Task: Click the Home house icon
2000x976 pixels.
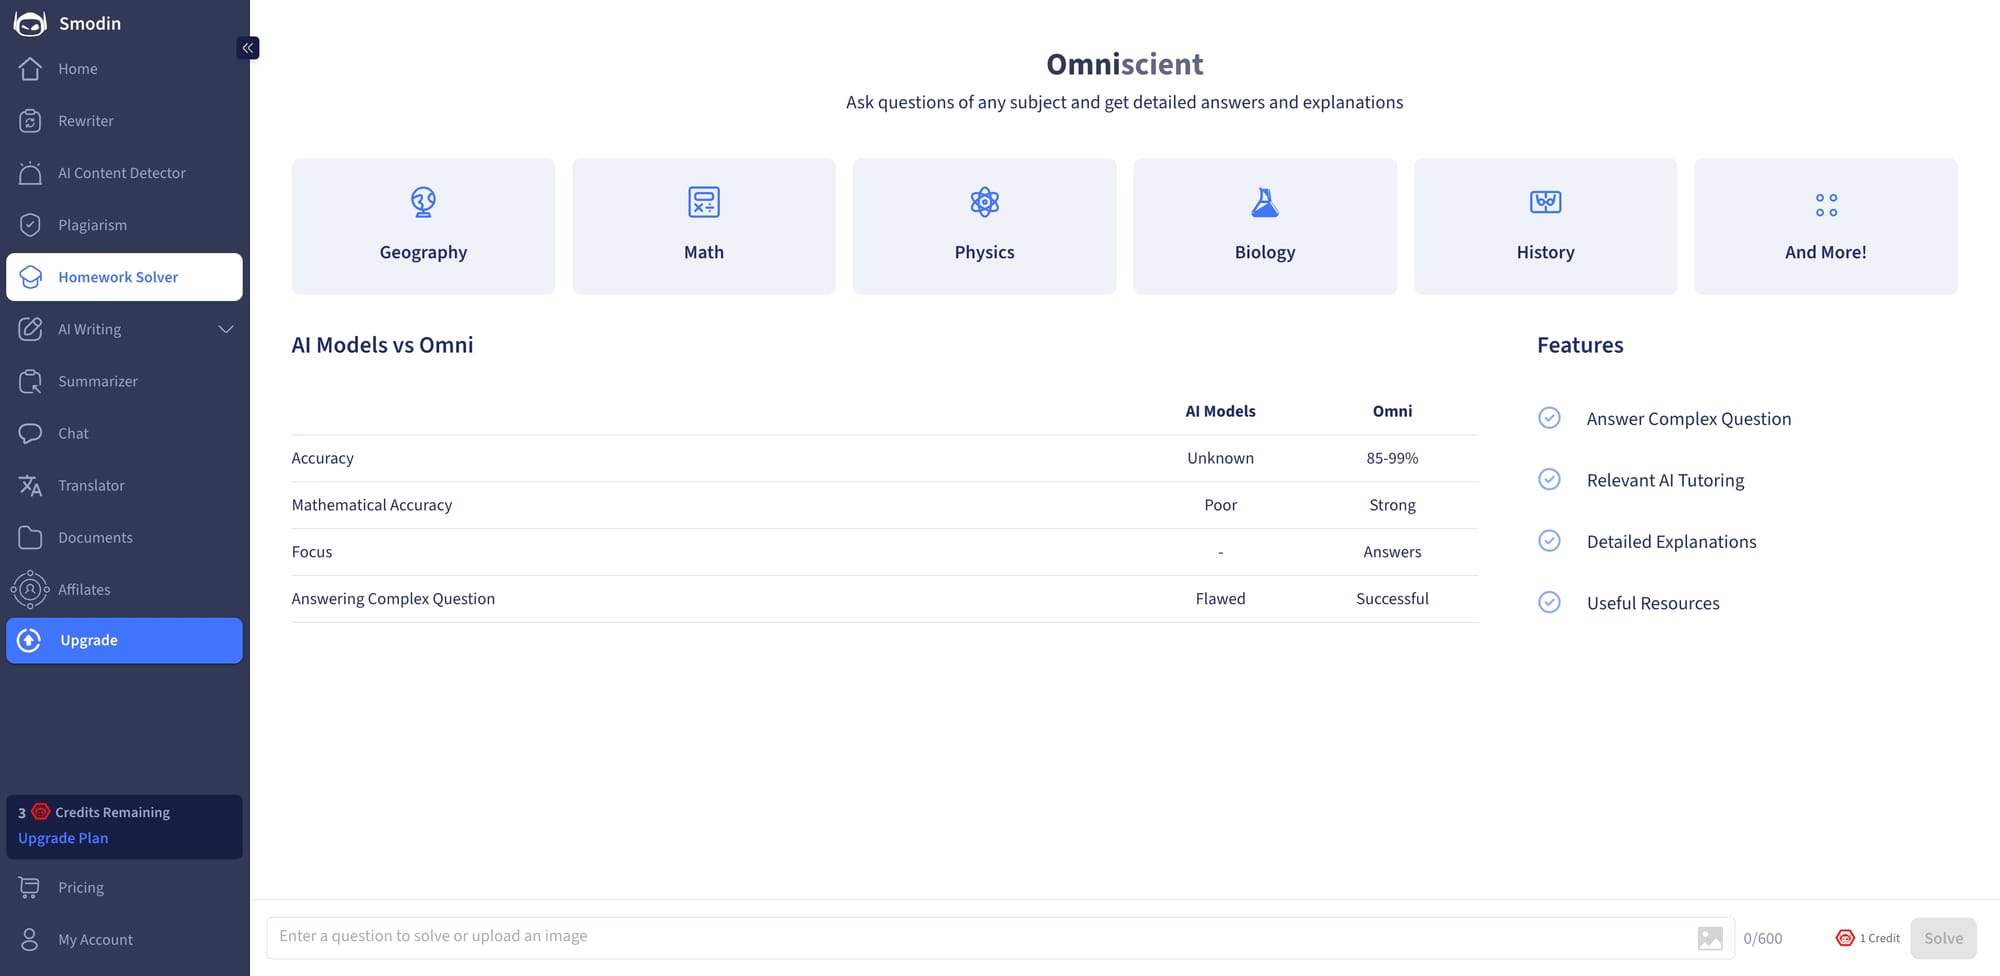Action: click(x=30, y=69)
